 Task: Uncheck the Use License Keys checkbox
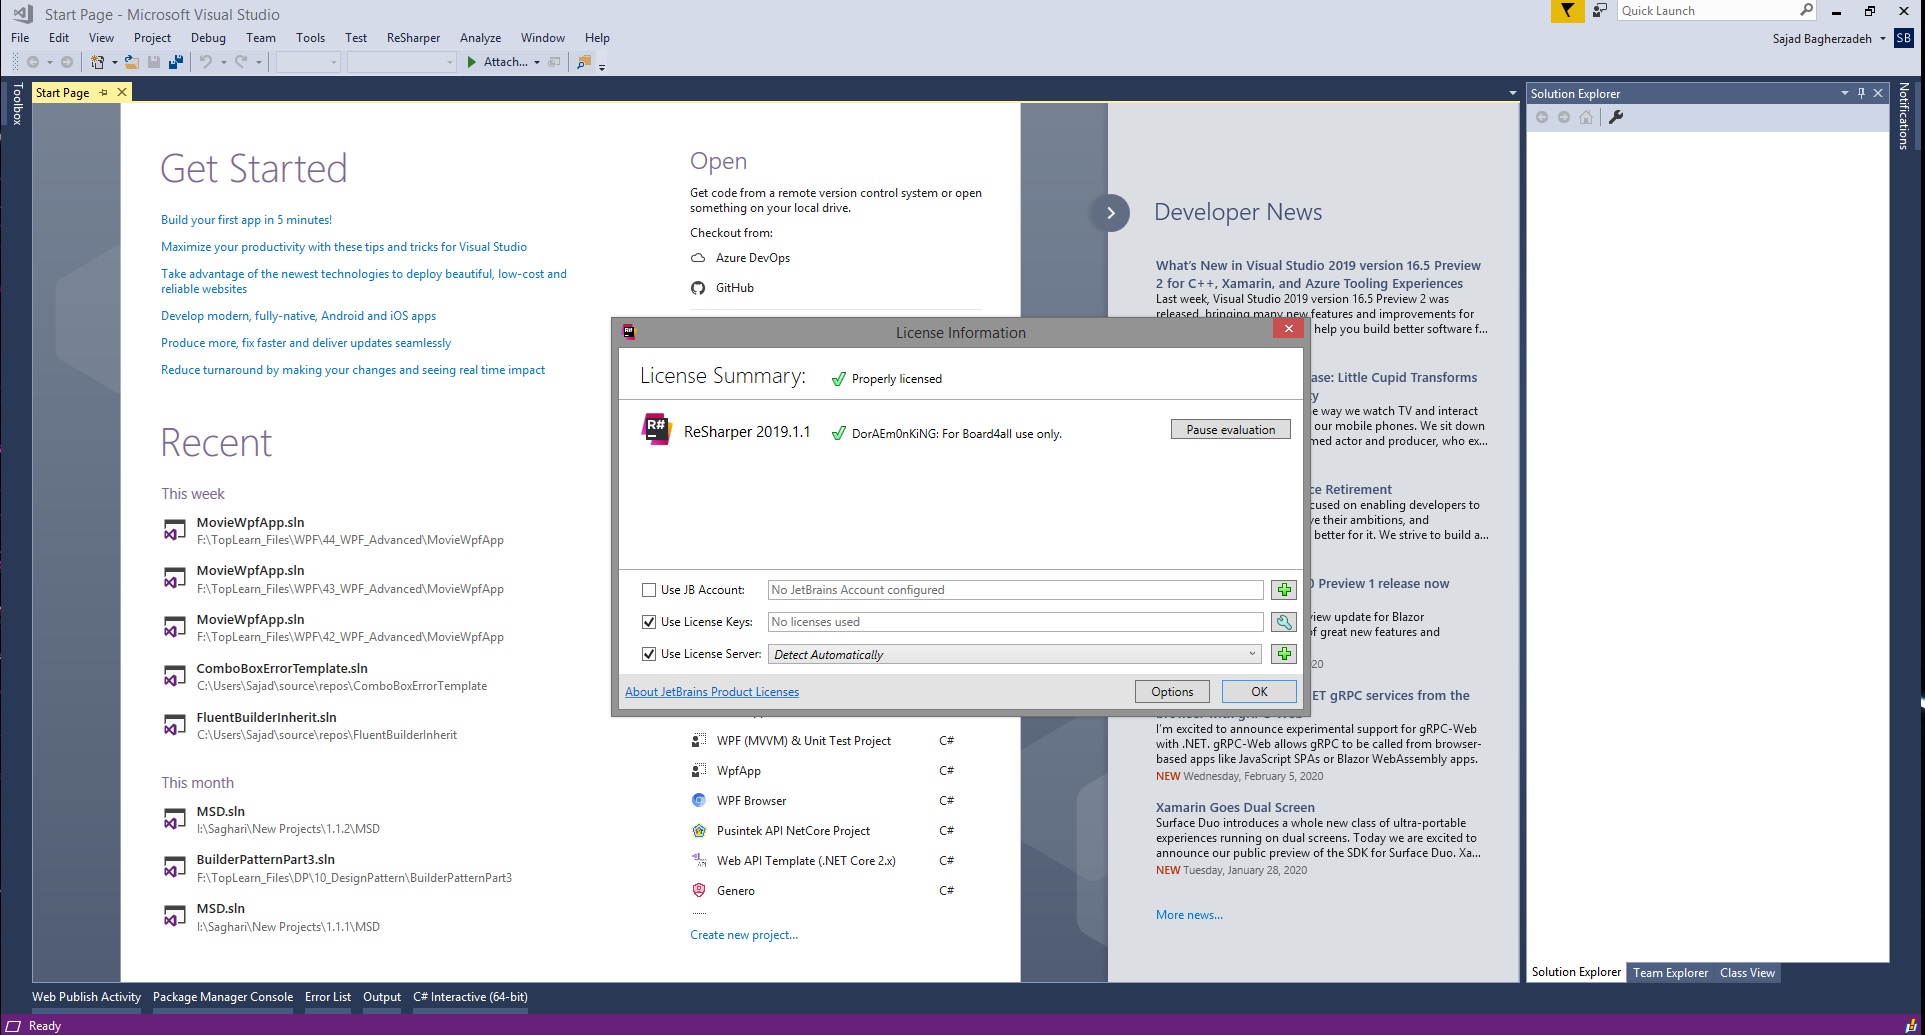(649, 622)
